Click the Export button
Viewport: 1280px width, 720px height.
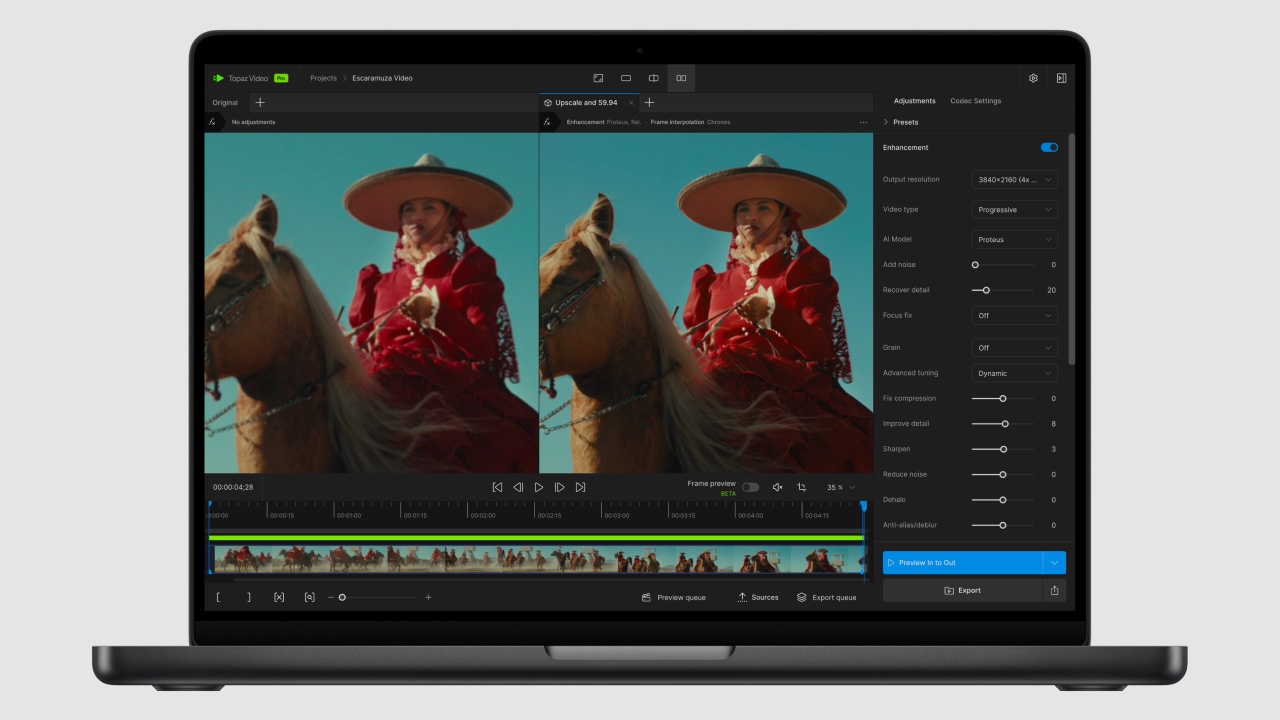(x=963, y=590)
